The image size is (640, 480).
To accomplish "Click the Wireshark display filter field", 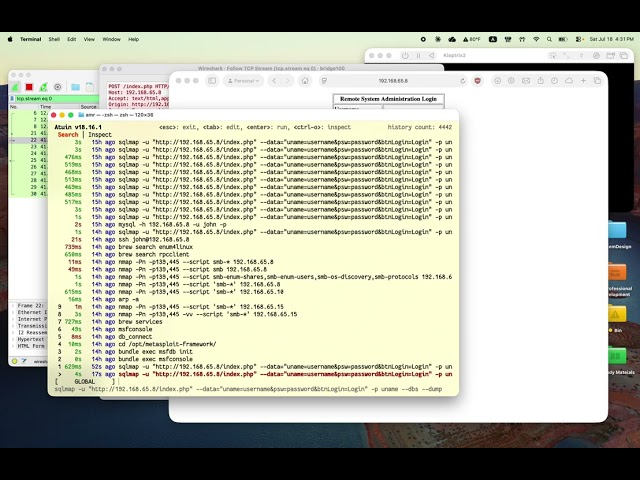I will point(56,99).
